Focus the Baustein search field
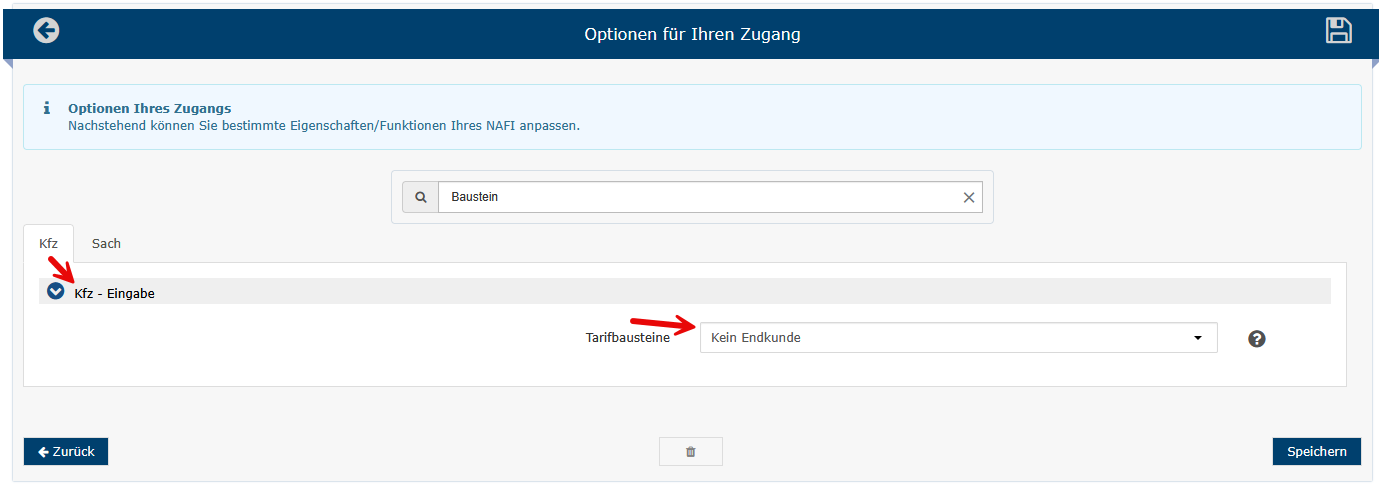The height and width of the screenshot is (486, 1379). tap(699, 197)
